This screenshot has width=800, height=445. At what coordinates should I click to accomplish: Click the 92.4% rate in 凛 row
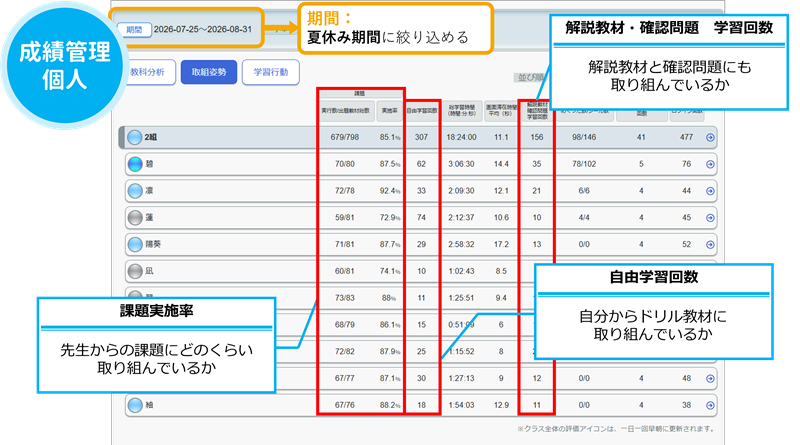tap(390, 191)
